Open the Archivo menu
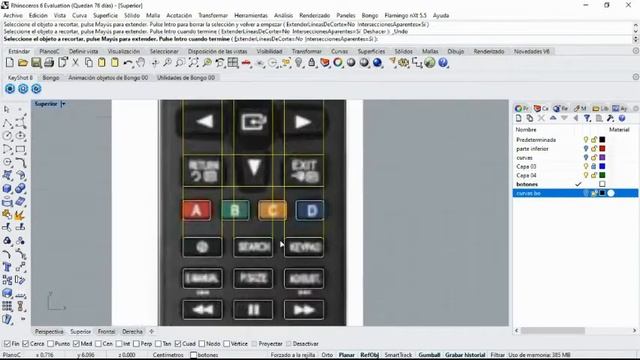 click(13, 16)
